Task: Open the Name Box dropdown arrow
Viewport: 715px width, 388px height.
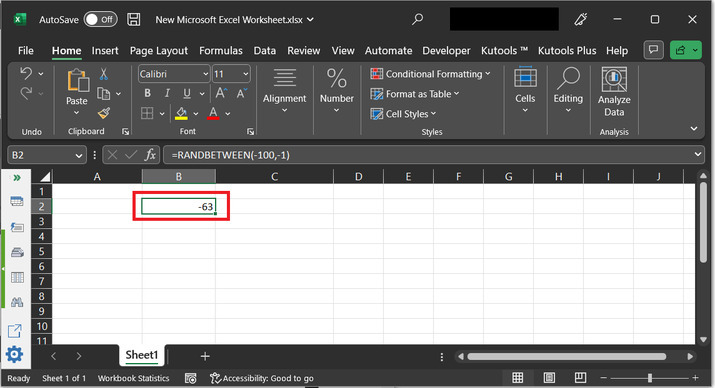Action: click(x=78, y=155)
